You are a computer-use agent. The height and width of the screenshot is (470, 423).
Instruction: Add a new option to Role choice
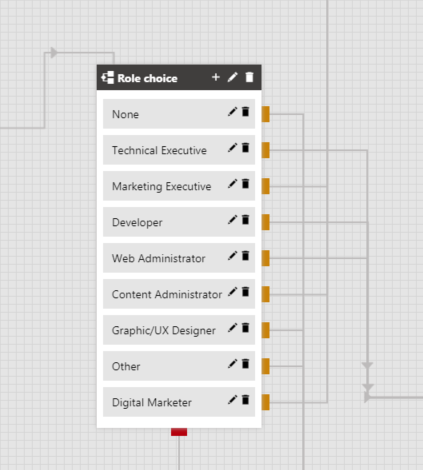coord(216,77)
